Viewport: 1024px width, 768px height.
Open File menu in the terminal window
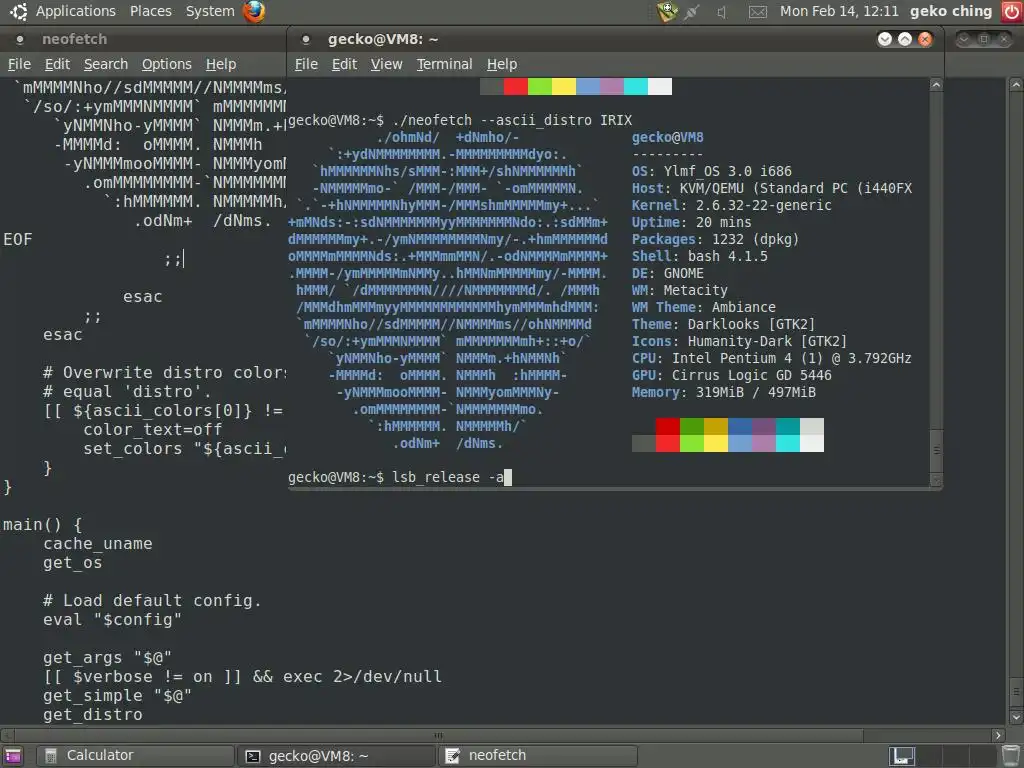pos(306,64)
